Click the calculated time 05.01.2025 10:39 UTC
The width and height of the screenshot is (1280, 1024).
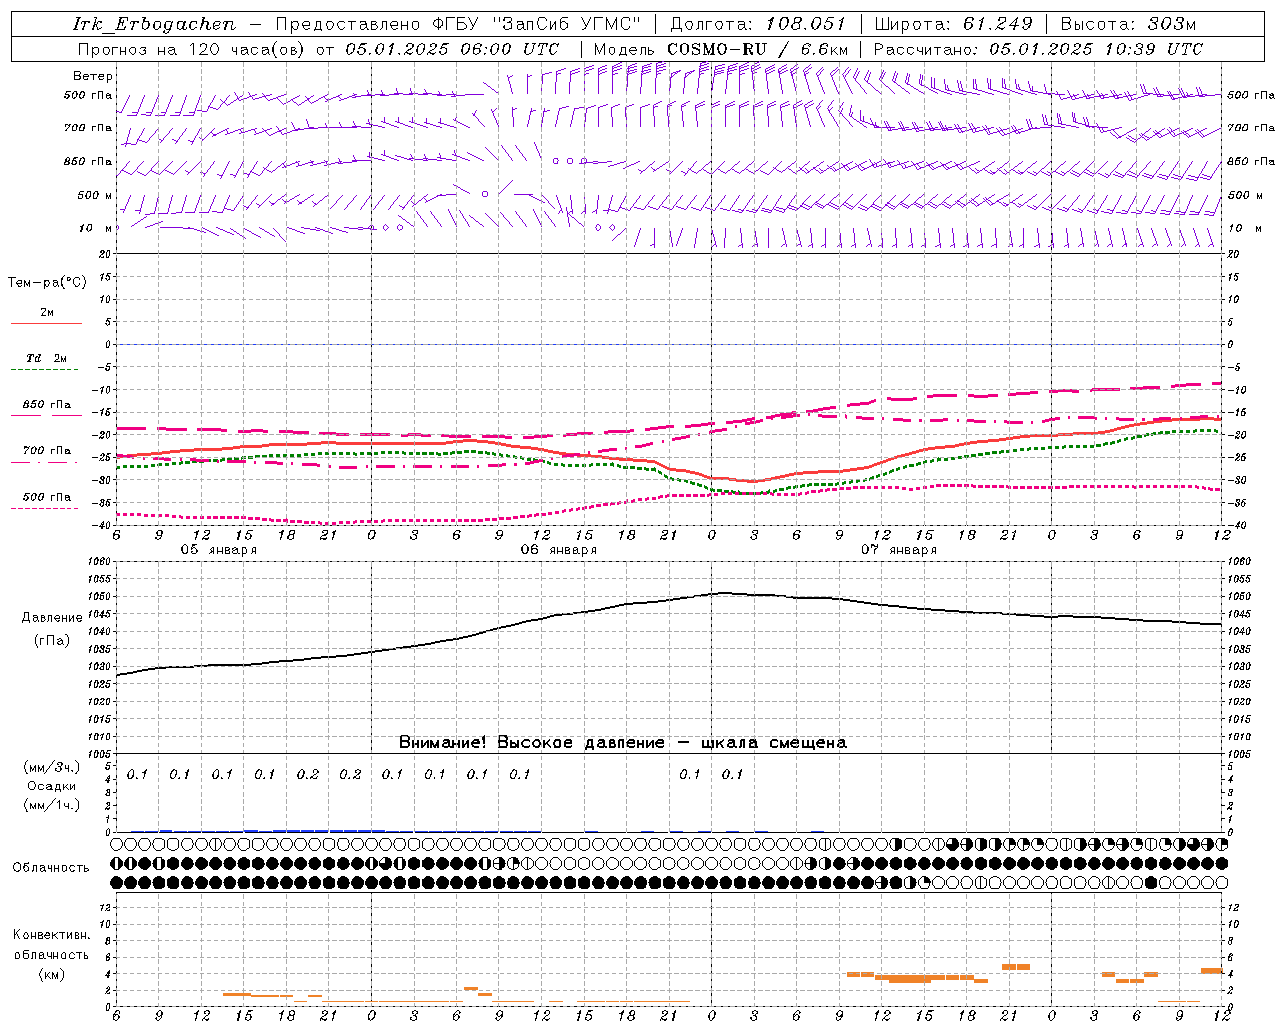pos(1096,49)
